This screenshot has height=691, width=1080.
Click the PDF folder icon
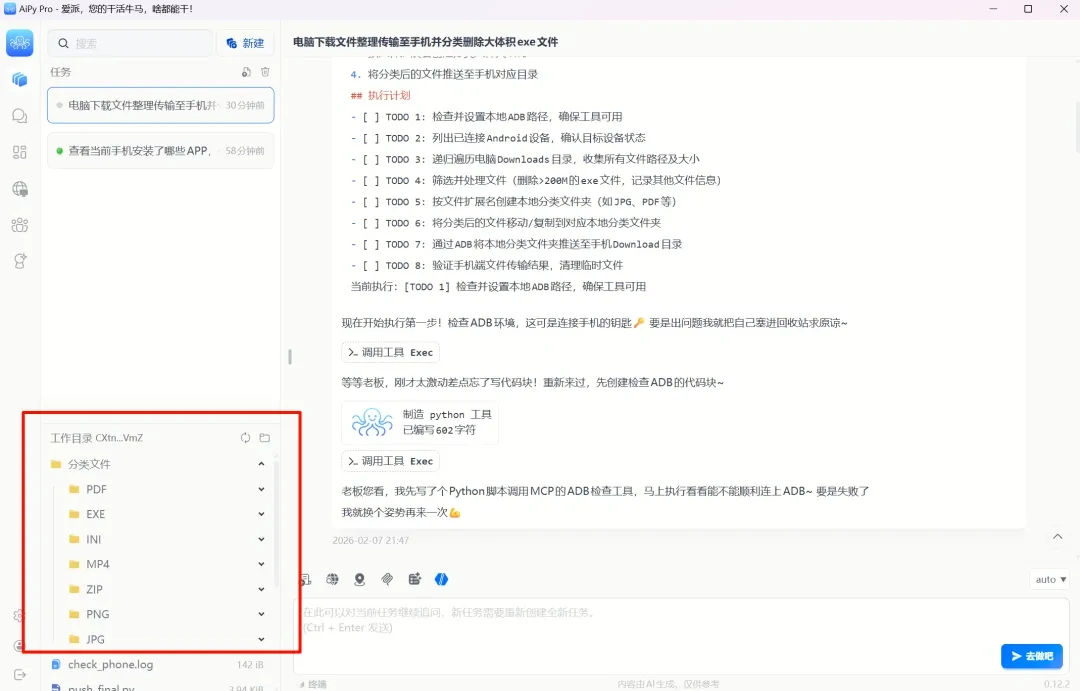[x=74, y=489]
